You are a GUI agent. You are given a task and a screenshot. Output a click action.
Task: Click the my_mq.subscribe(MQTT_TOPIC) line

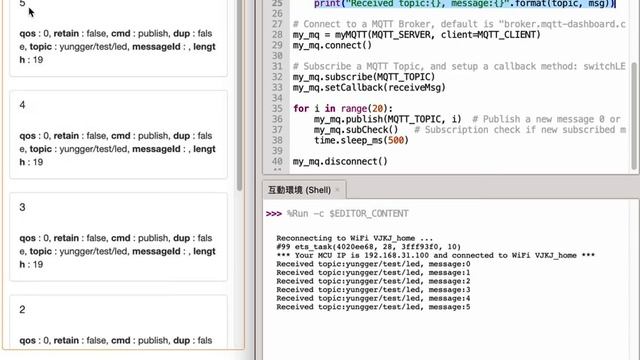pos(364,77)
